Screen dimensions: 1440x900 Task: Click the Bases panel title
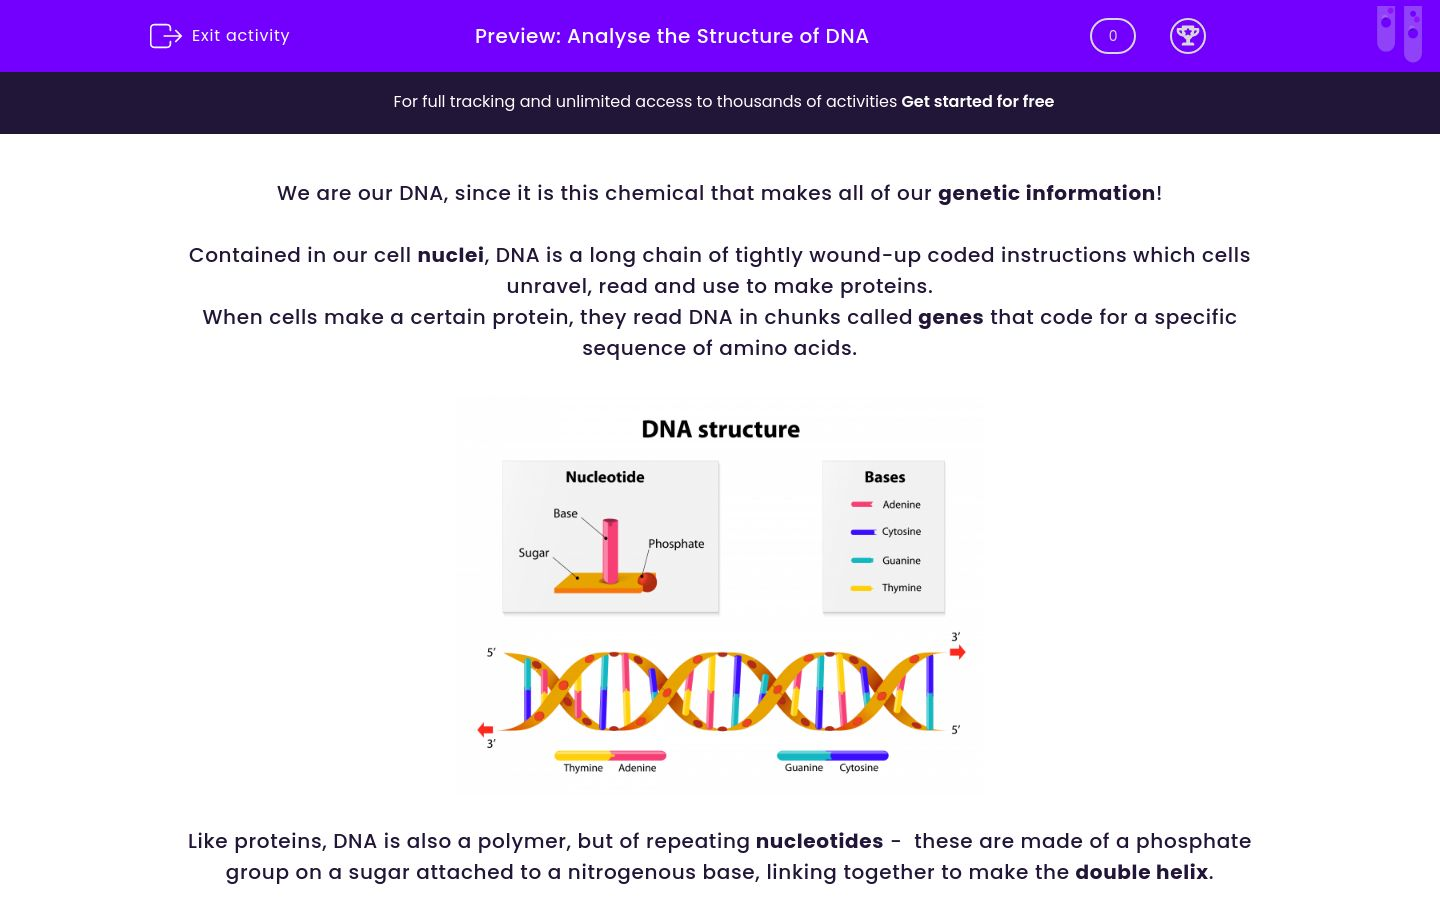(x=884, y=477)
